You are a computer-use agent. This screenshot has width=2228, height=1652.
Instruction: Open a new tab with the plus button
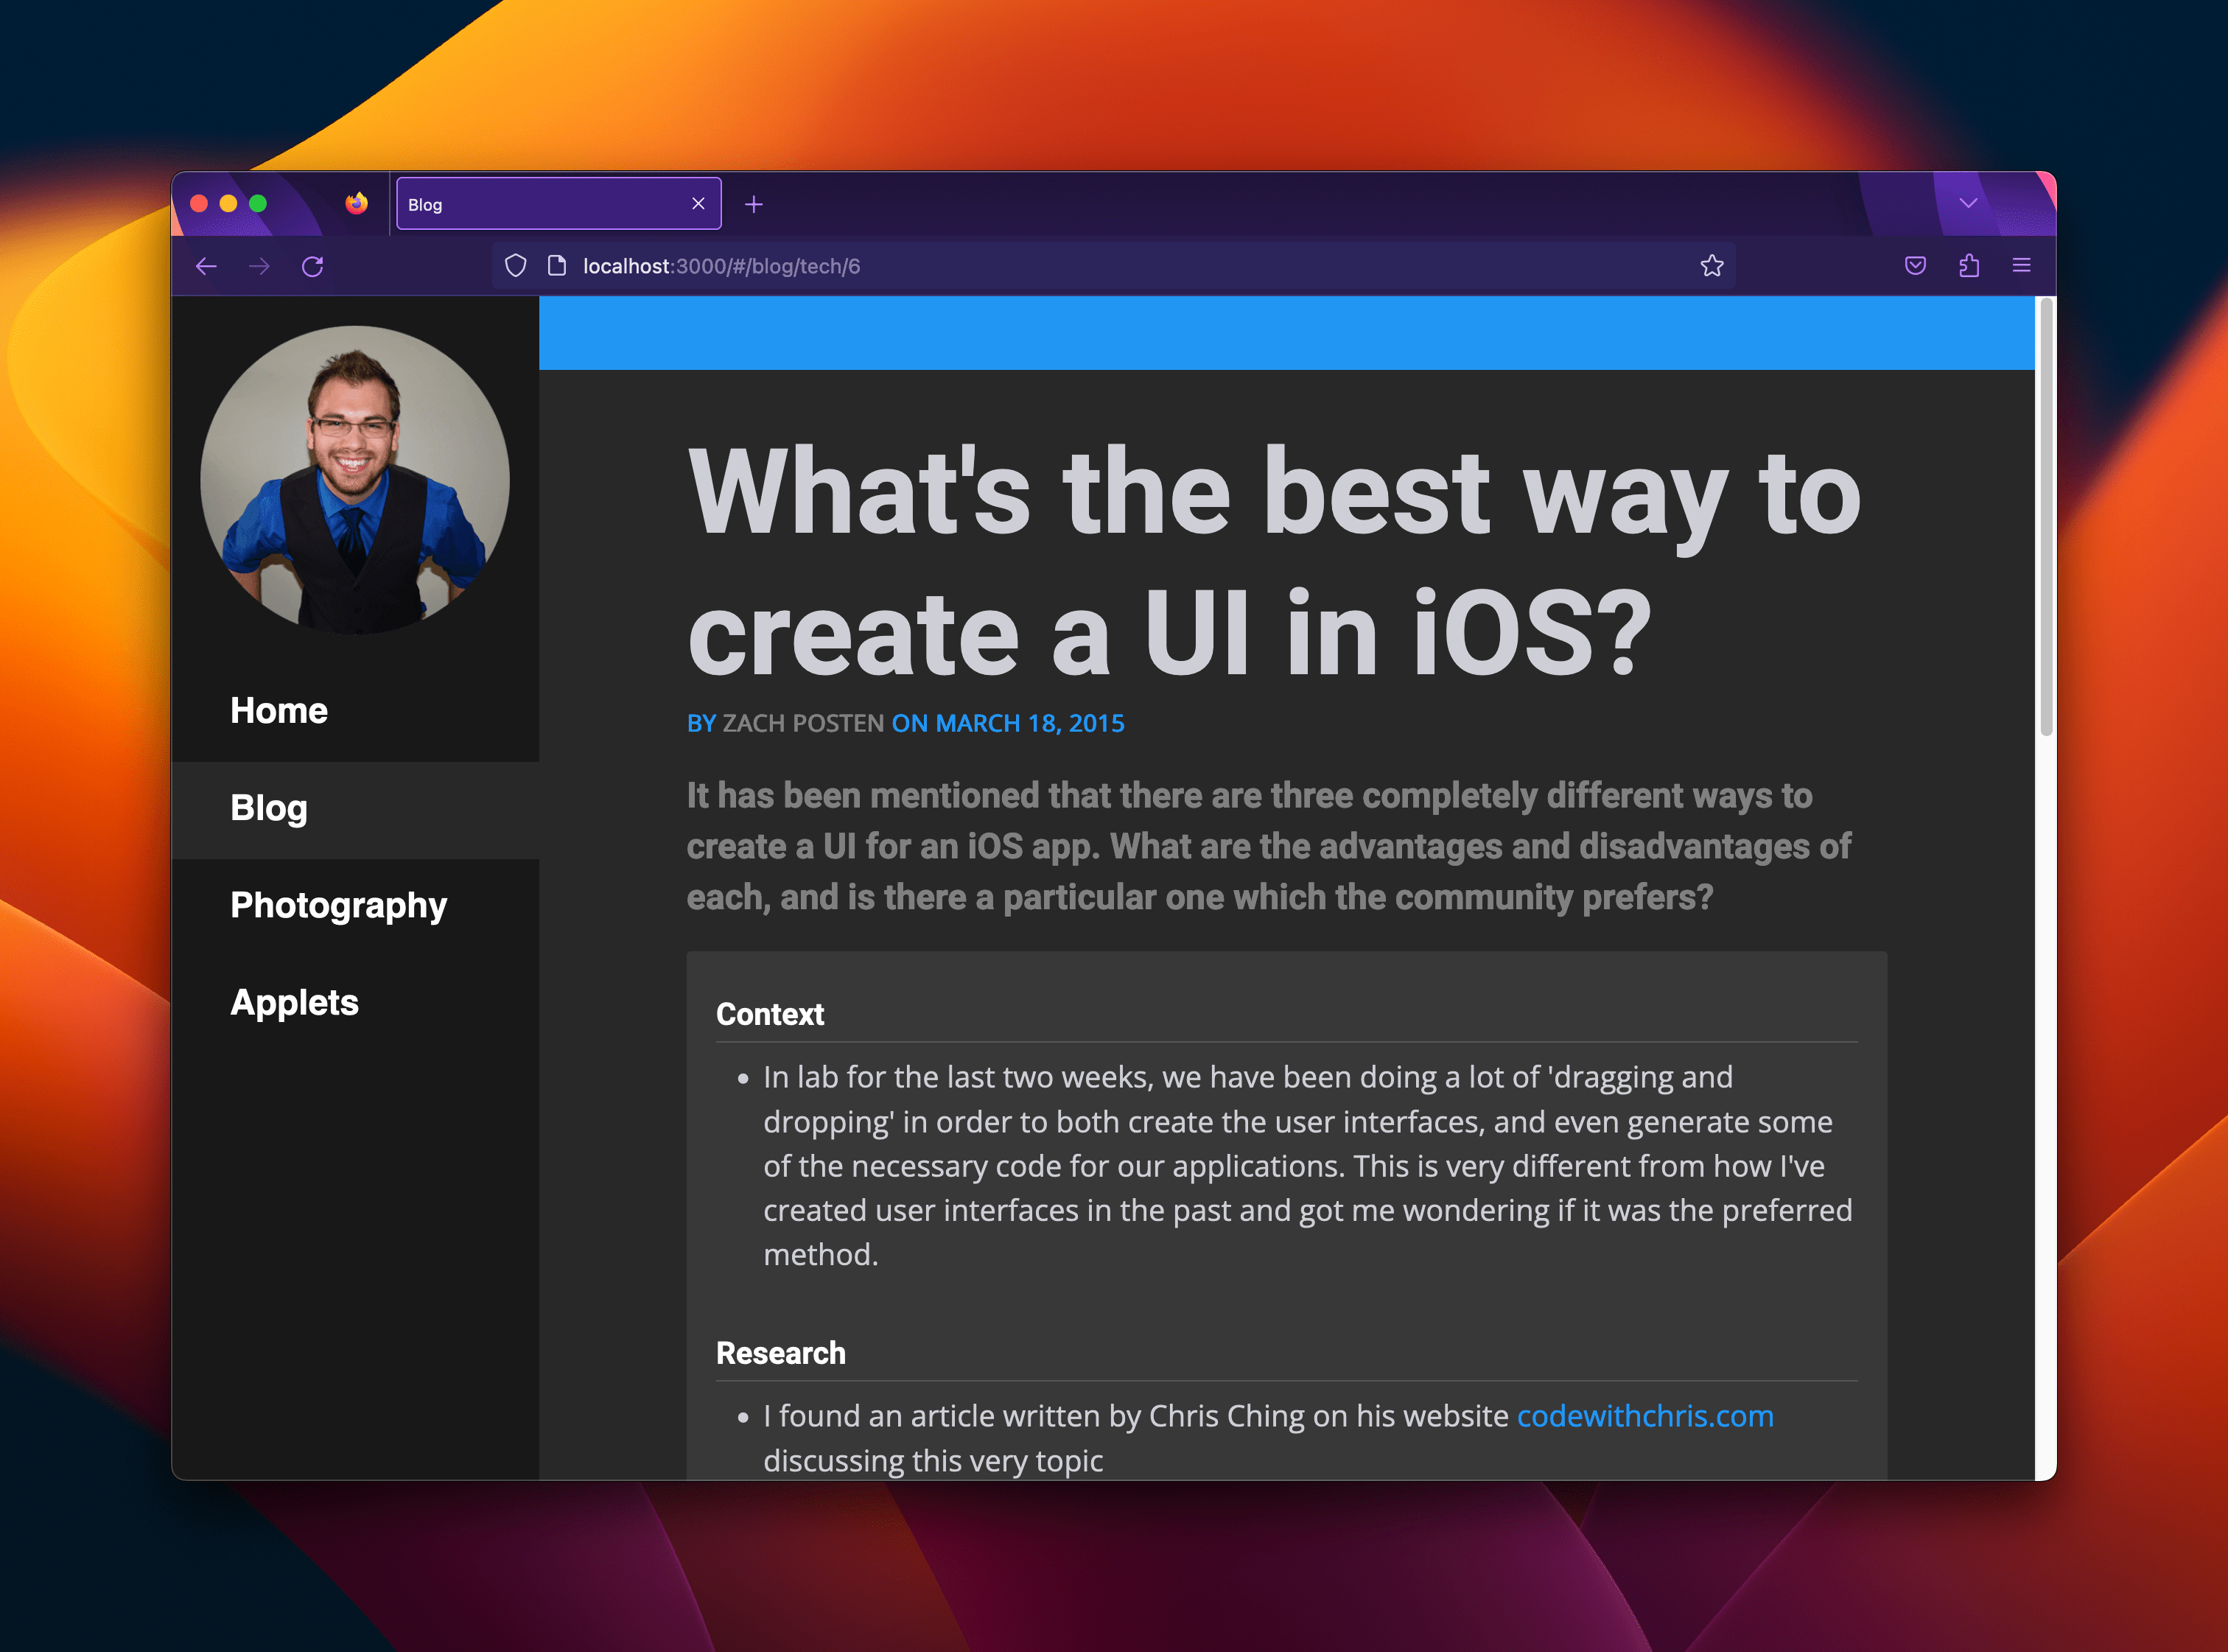click(x=754, y=204)
